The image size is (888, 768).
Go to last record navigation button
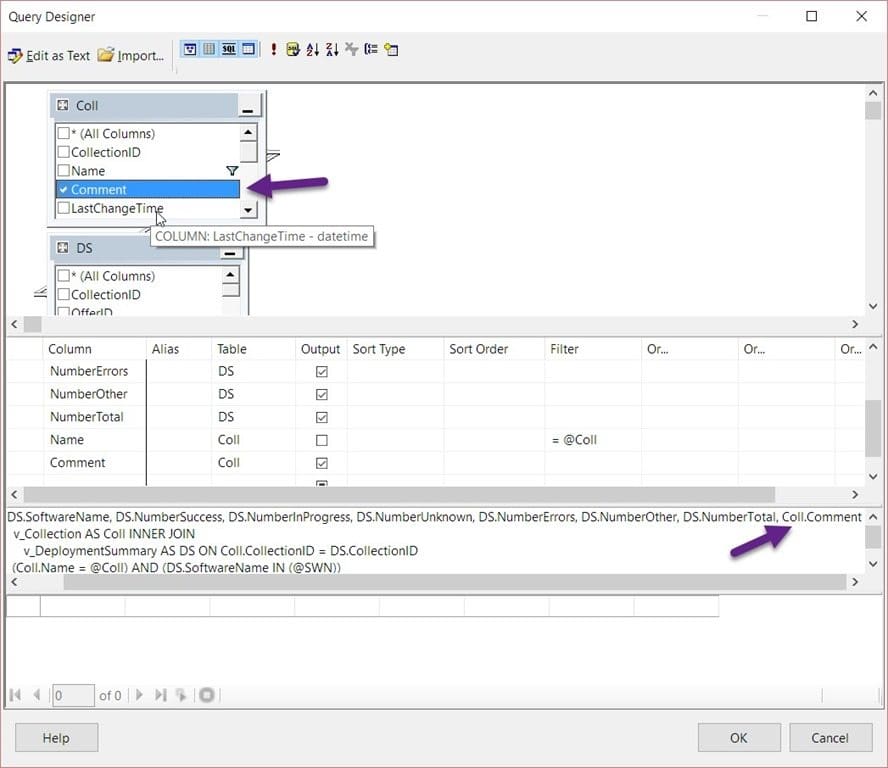[161, 695]
